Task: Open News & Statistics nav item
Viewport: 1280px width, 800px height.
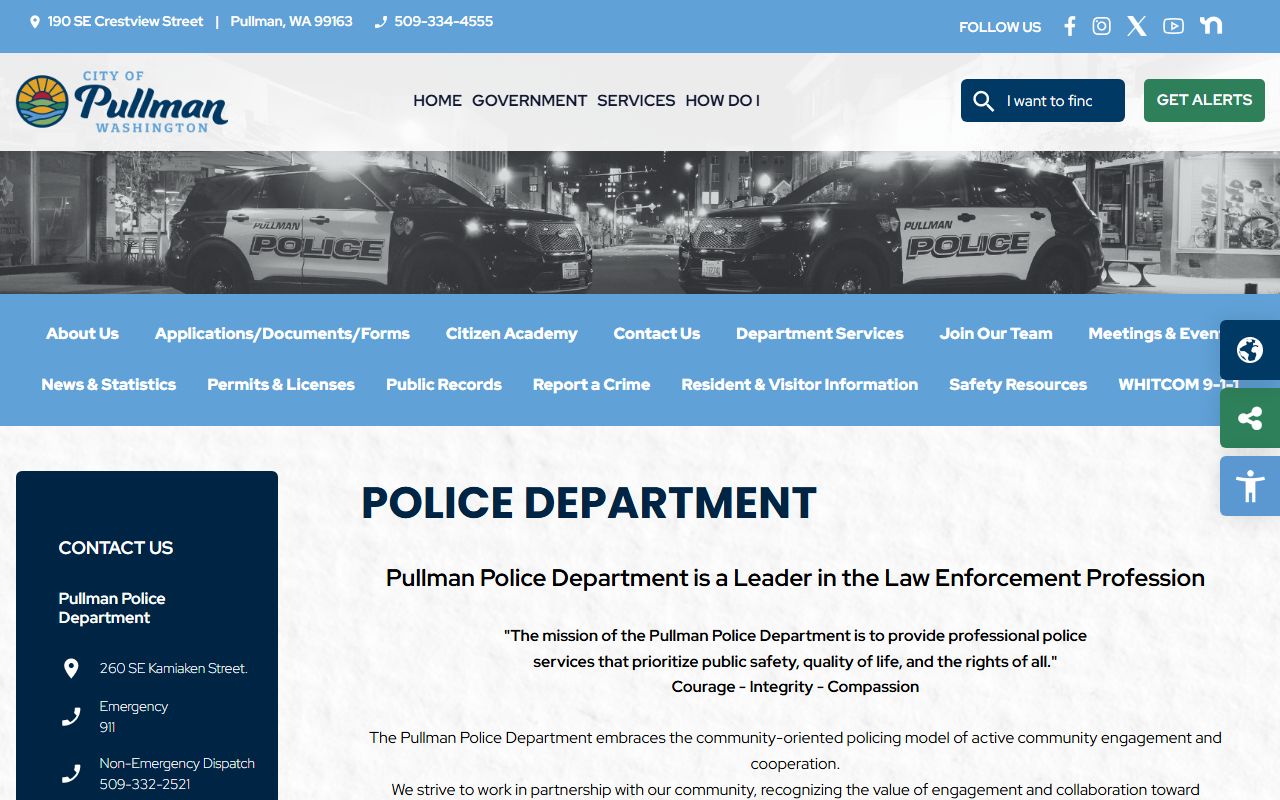Action: click(x=108, y=384)
